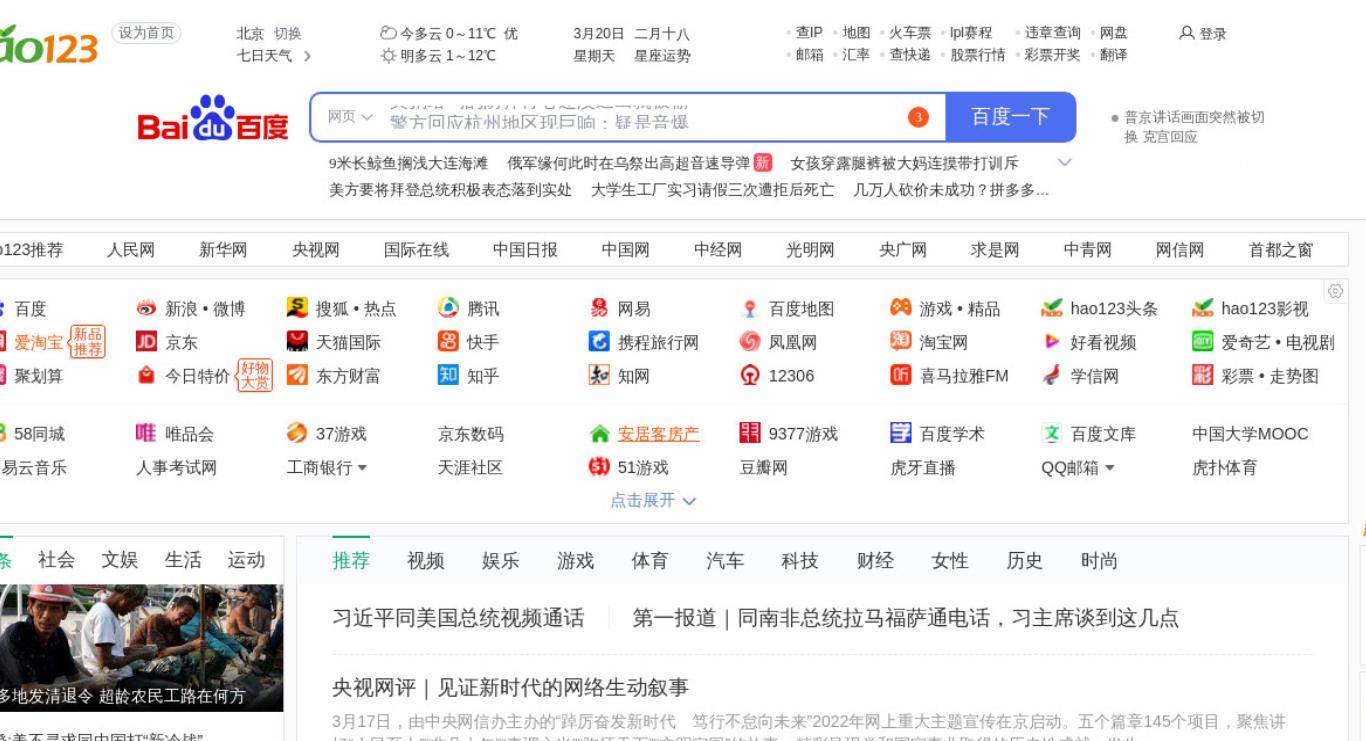Viewport: 1366px width, 741px height.
Task: Open the 新华网 link
Action: point(223,250)
